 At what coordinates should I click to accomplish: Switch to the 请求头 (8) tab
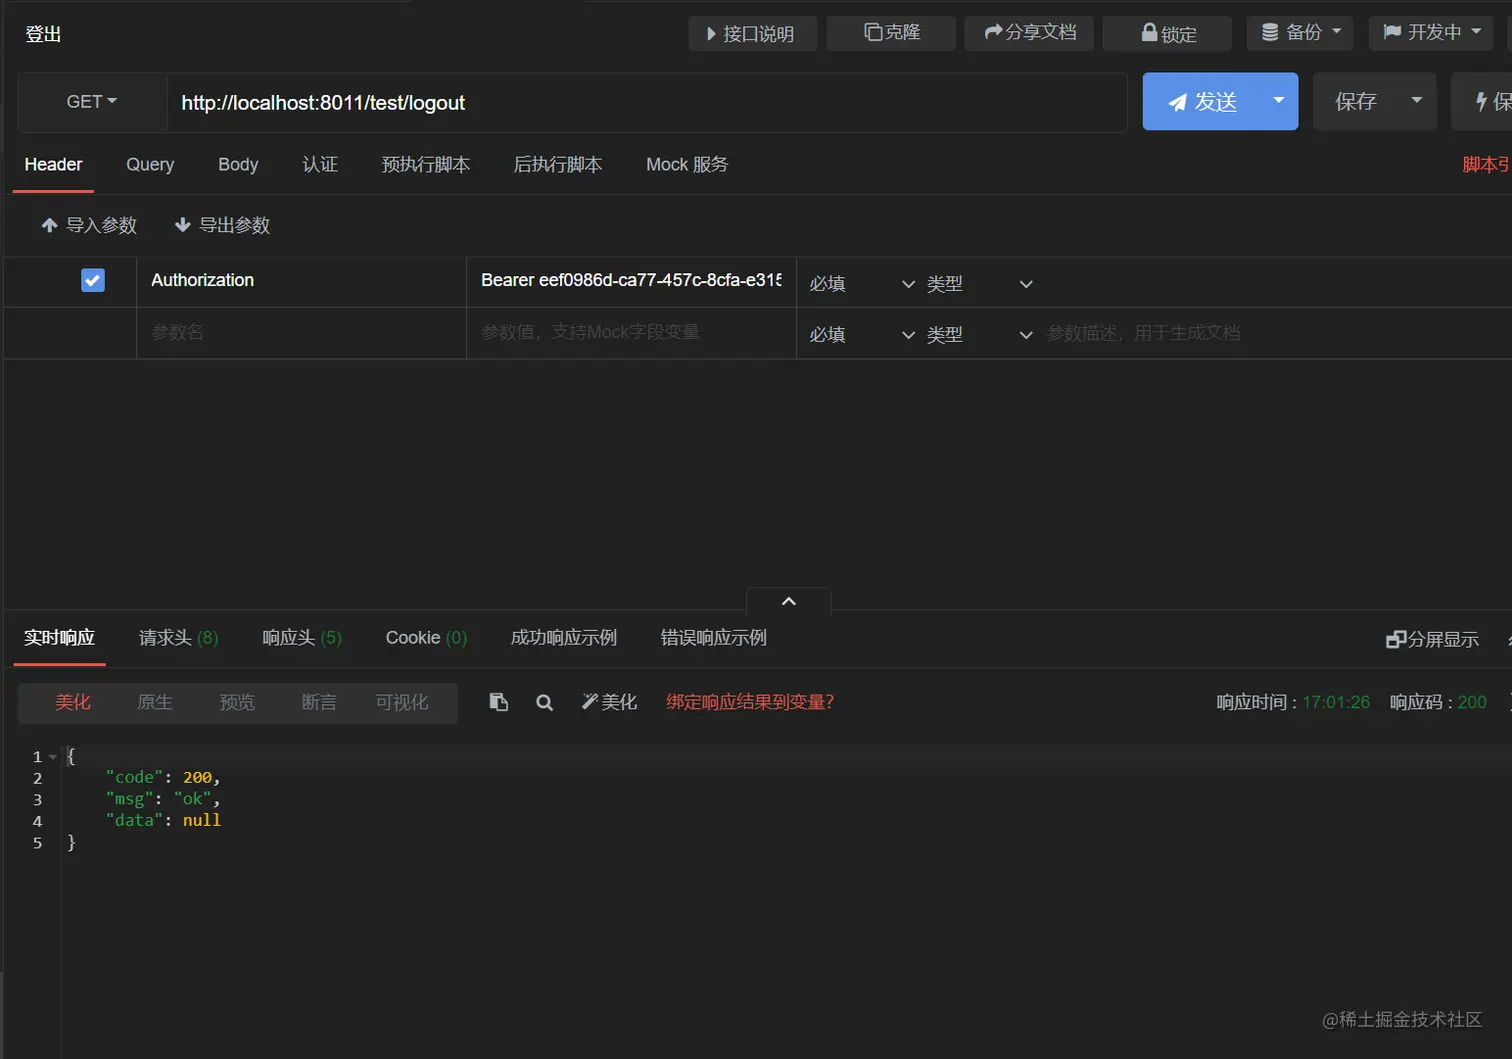pos(178,638)
